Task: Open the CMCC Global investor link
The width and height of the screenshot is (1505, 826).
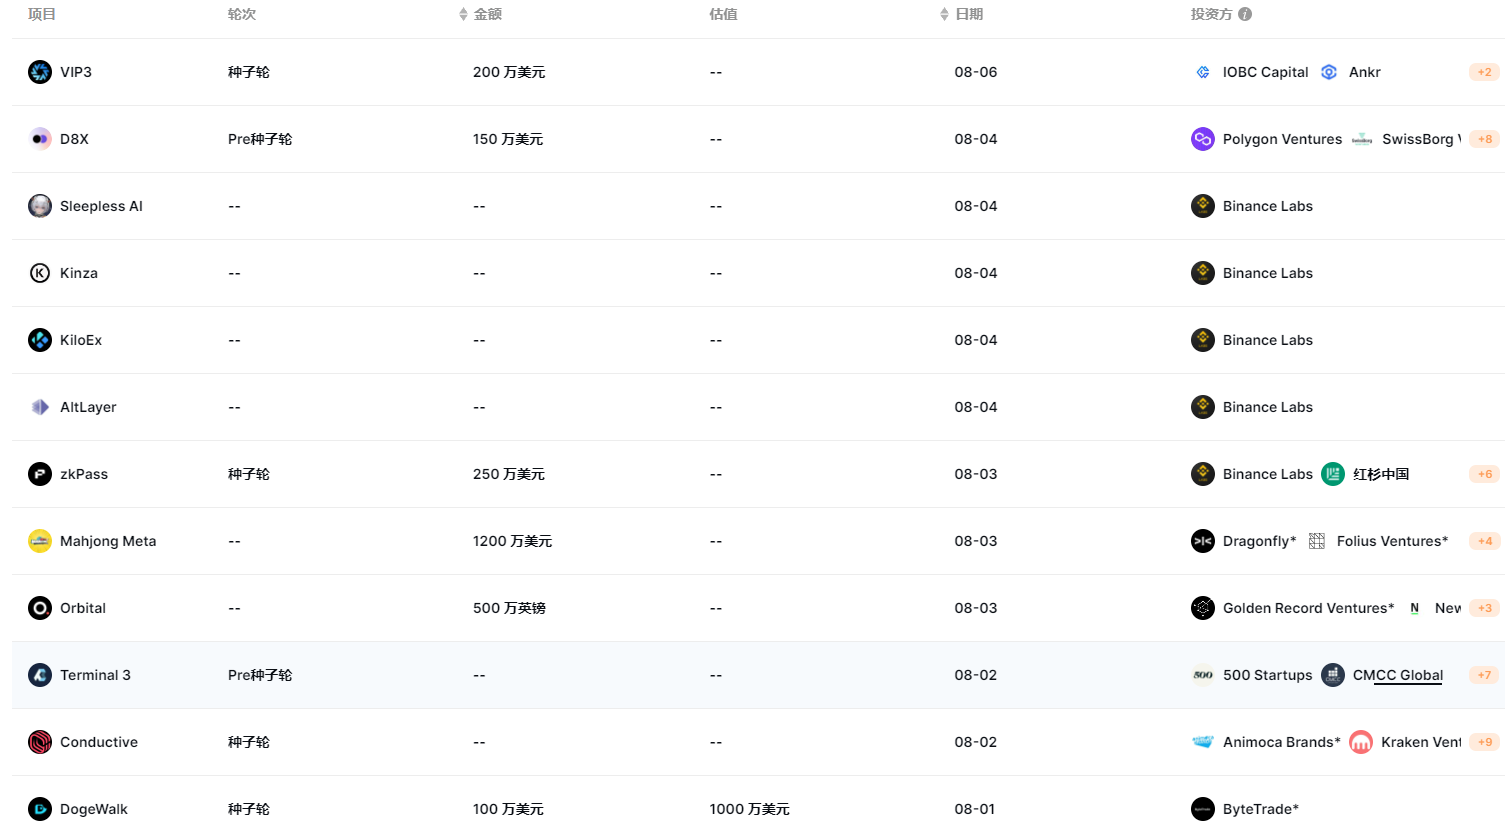Action: coord(1397,675)
